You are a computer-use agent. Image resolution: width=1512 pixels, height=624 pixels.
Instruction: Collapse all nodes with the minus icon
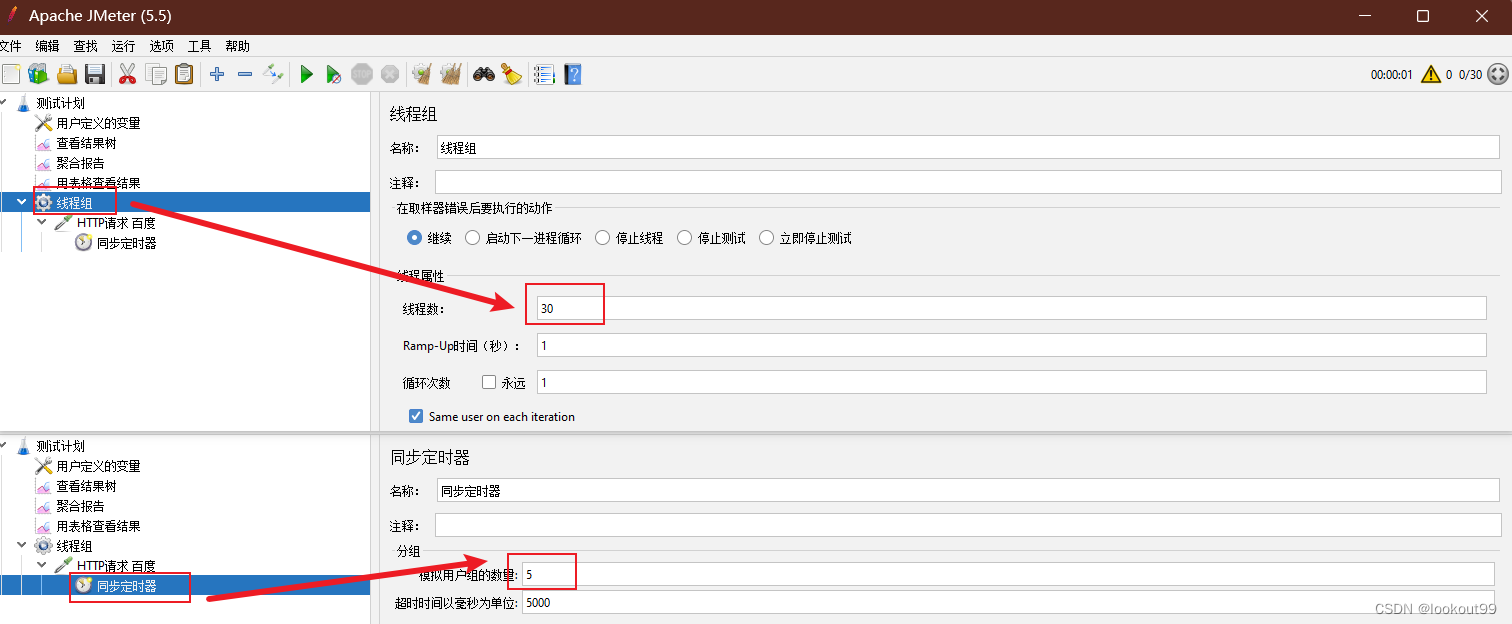(244, 74)
